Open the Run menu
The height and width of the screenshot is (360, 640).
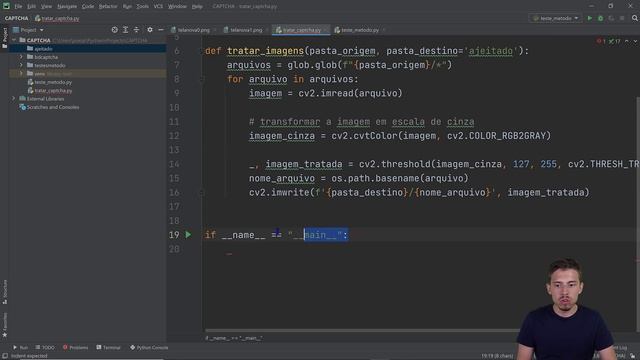click(x=127, y=7)
